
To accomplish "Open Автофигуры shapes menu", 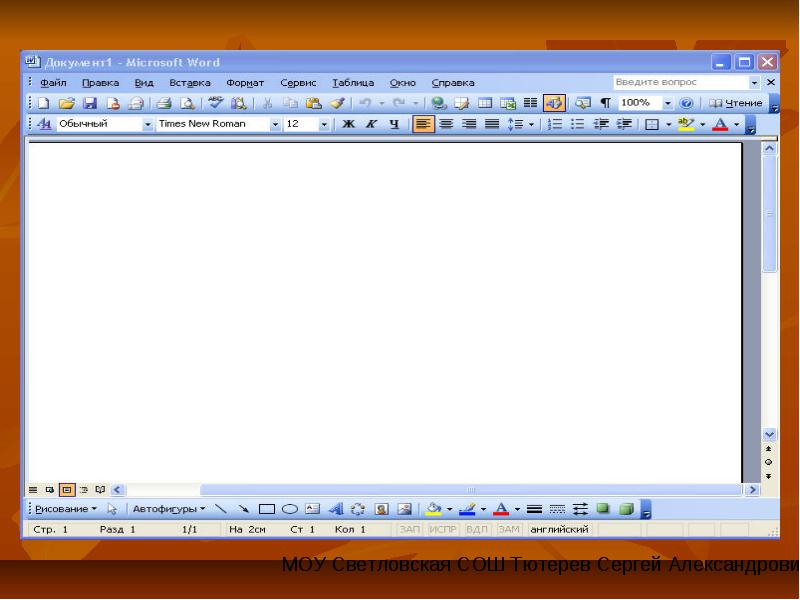I will pos(169,509).
